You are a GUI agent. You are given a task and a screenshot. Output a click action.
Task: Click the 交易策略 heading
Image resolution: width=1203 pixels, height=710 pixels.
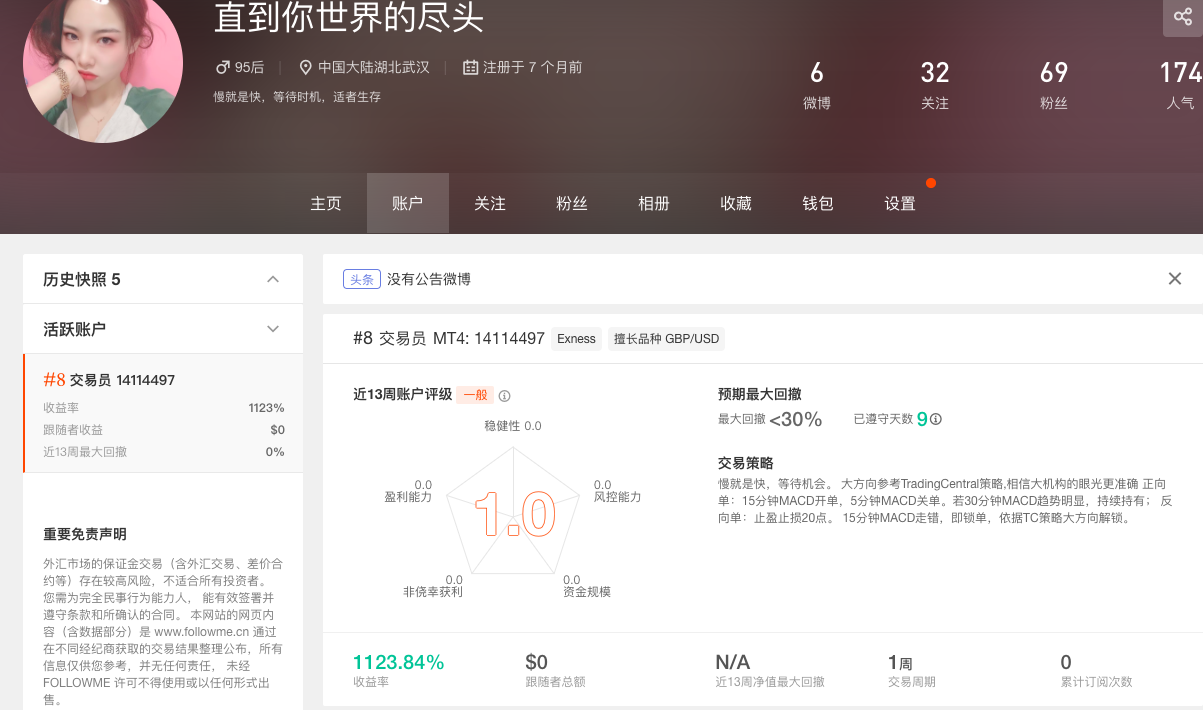(x=745, y=463)
